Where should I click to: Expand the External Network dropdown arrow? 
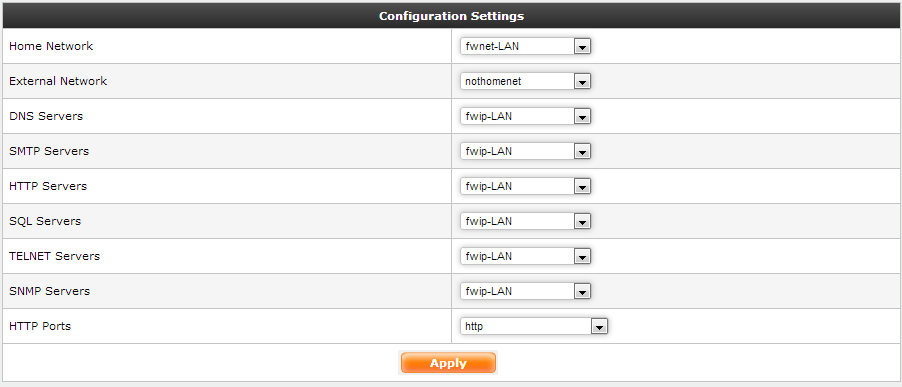tap(582, 82)
